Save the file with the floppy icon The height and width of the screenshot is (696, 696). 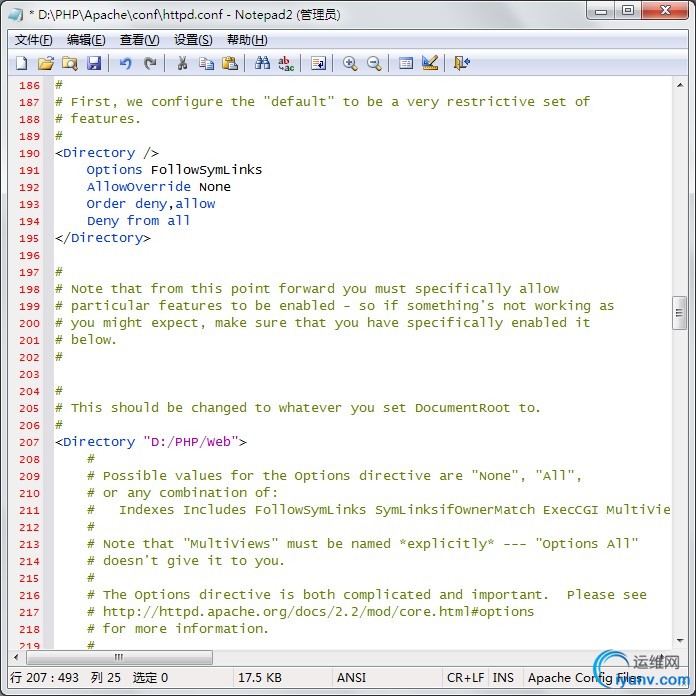[94, 63]
